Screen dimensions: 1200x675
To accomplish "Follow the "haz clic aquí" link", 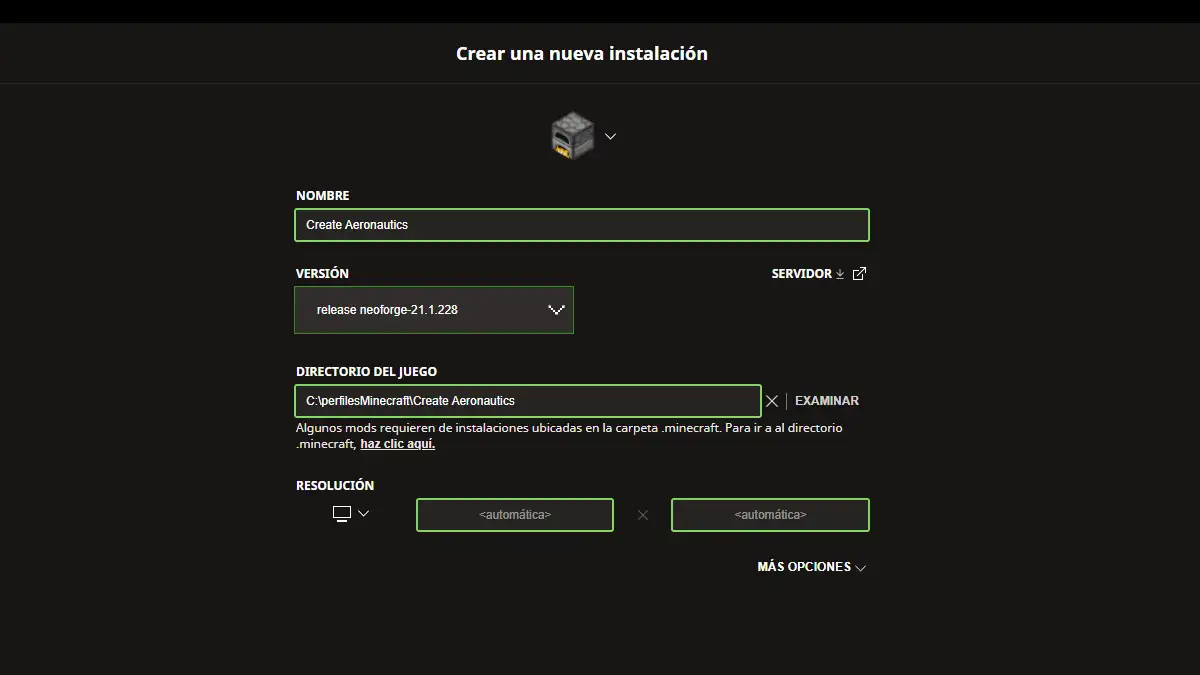I will [x=397, y=443].
